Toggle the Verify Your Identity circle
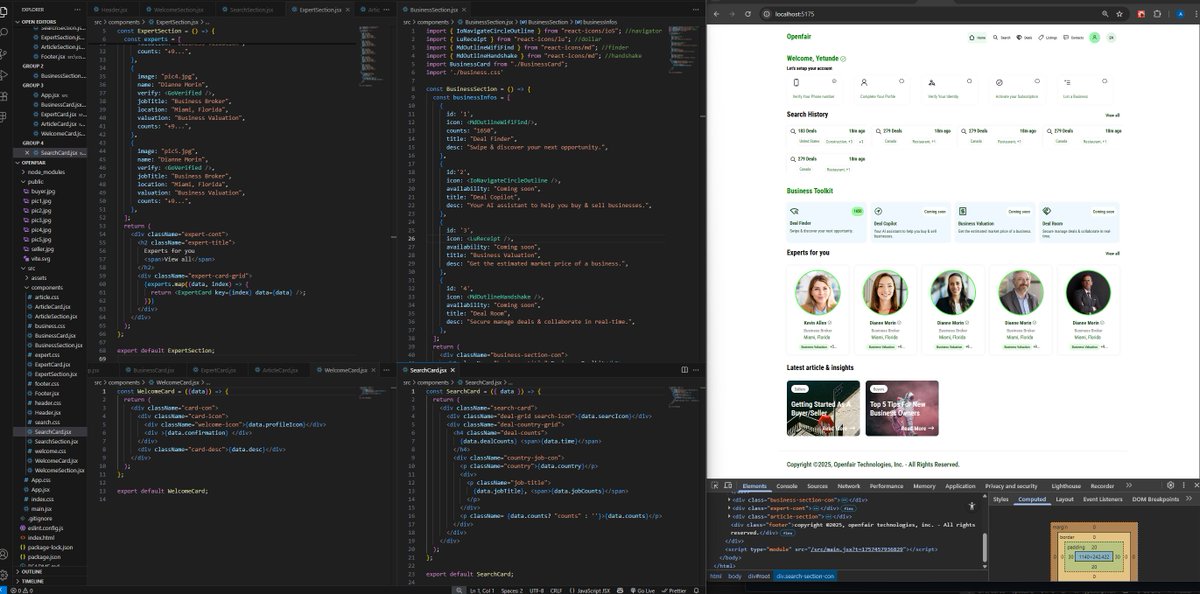 coord(969,81)
